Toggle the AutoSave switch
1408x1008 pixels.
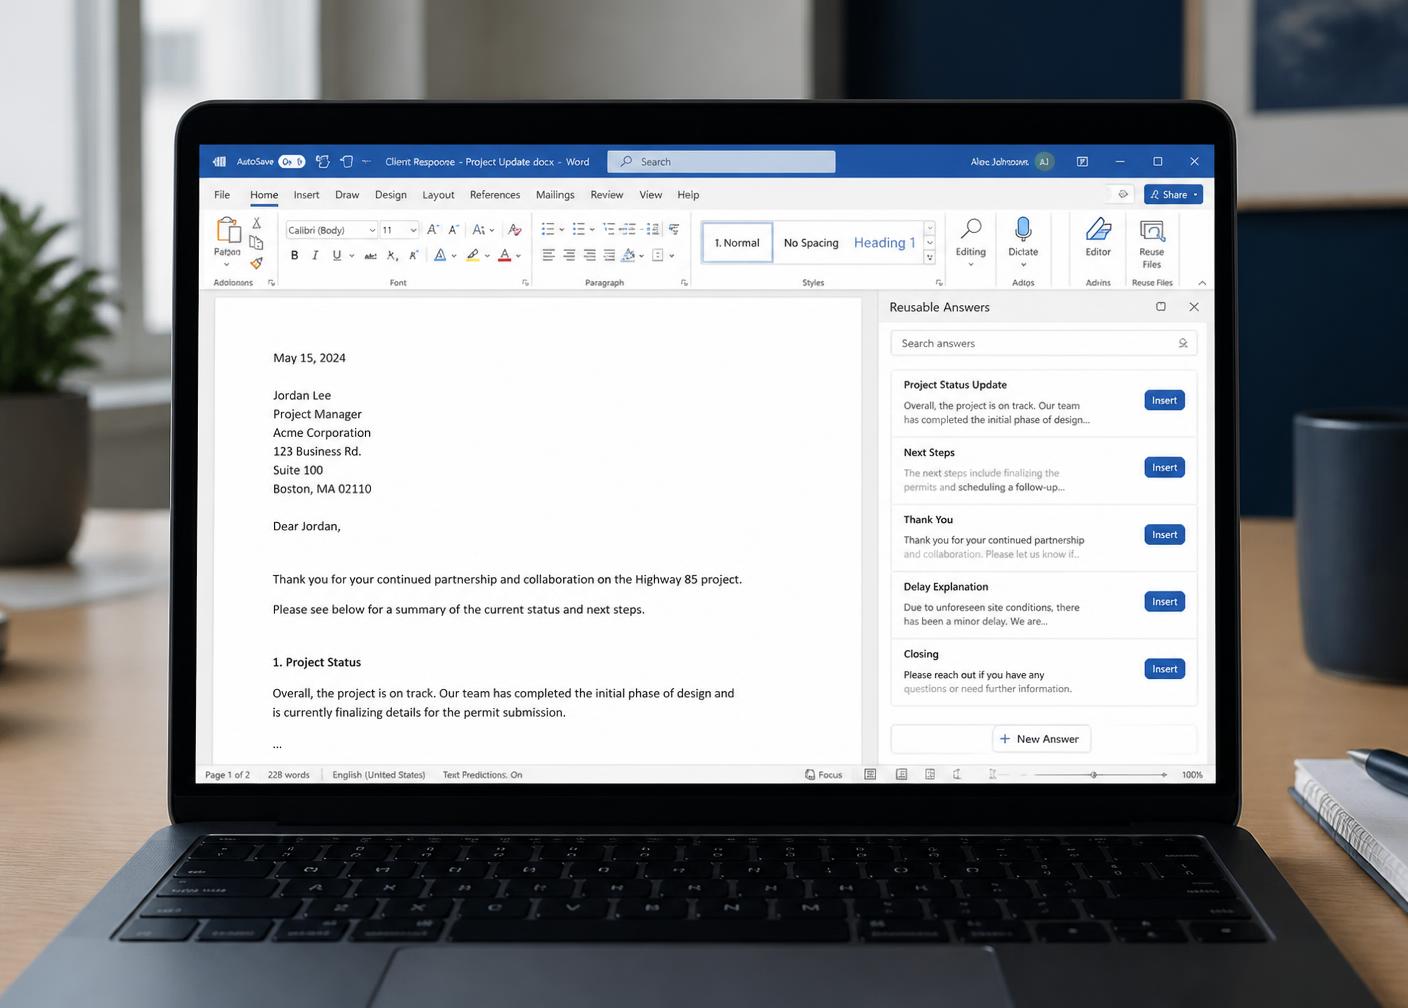pyautogui.click(x=292, y=161)
